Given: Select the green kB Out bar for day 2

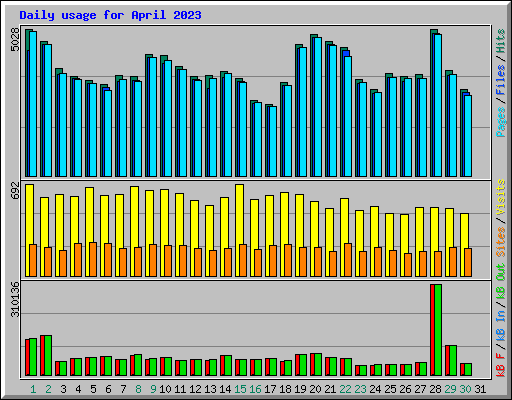Looking at the screenshot, I should [x=48, y=356].
